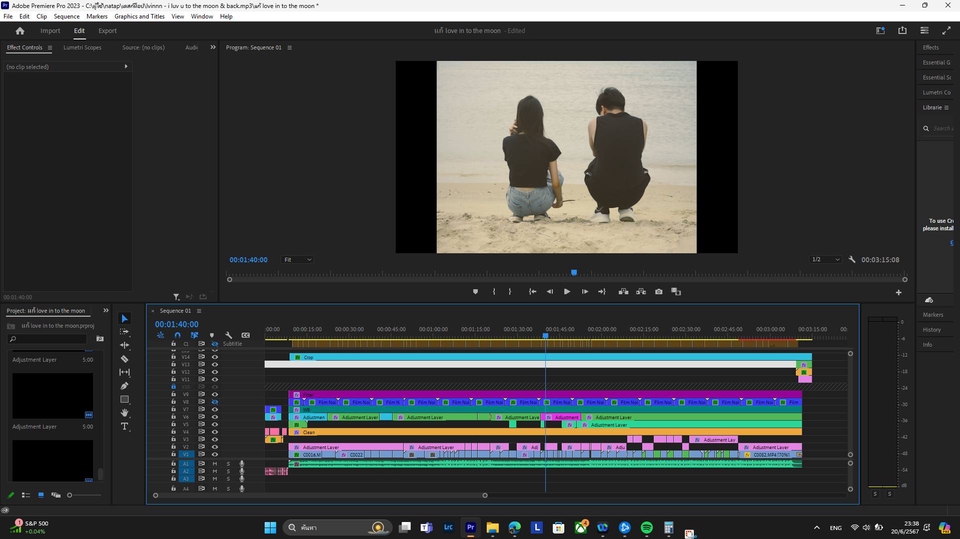Mute audio track A1
The image size is (960, 539).
(214, 464)
